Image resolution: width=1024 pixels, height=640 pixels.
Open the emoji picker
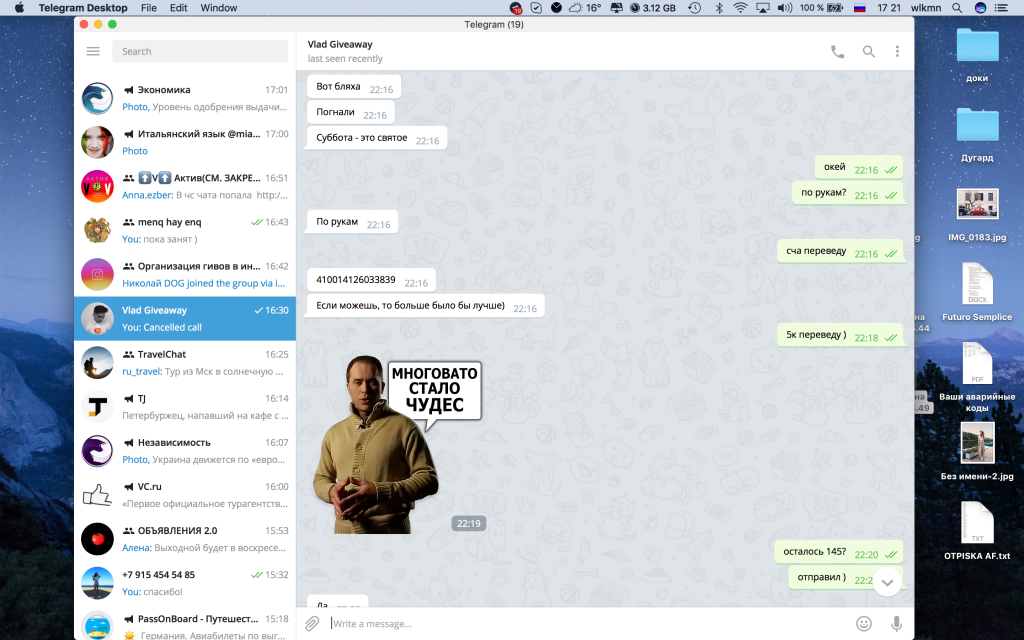click(864, 623)
